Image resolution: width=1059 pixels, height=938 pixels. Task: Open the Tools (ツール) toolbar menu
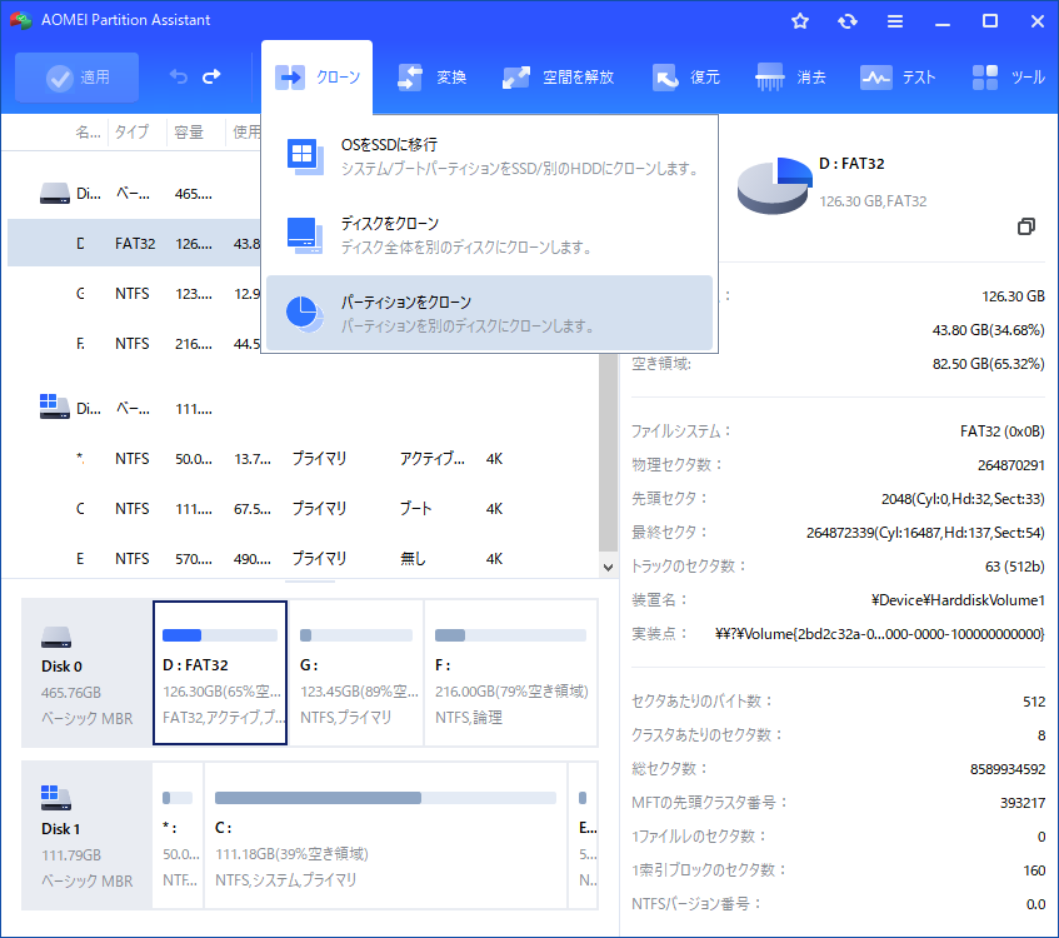tap(1008, 77)
